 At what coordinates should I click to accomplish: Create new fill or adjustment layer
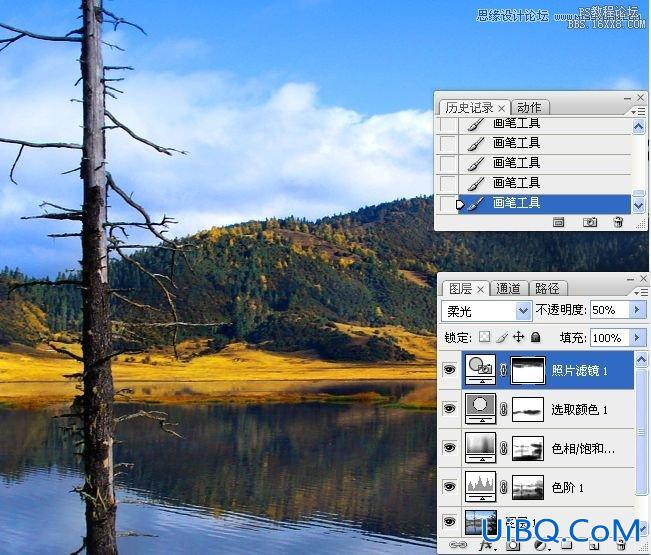[x=541, y=545]
